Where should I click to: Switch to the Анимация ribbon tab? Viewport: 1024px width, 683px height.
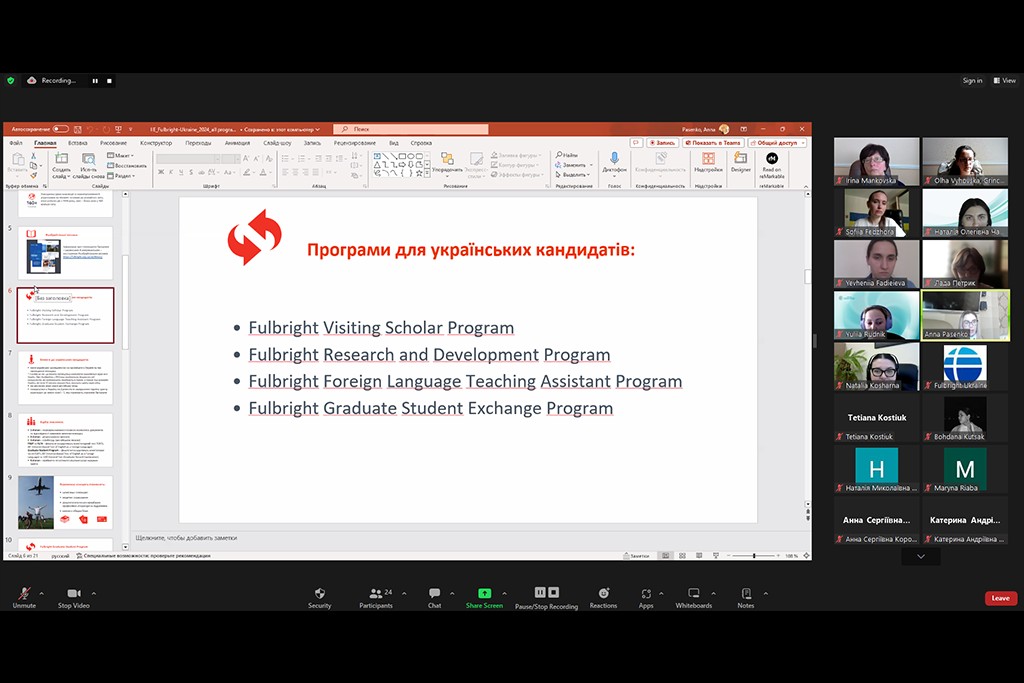tap(237, 143)
